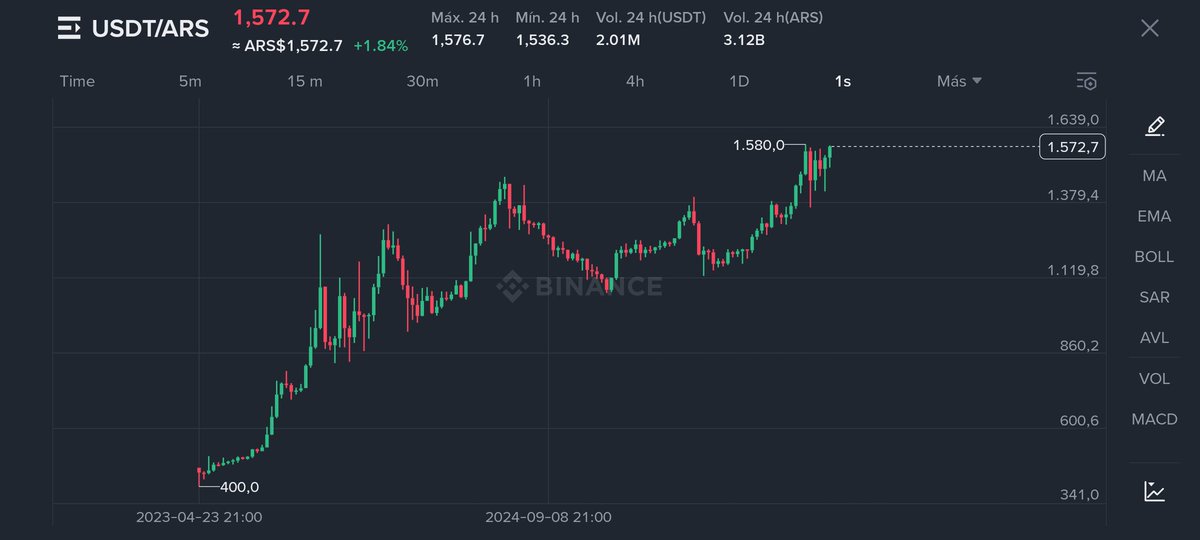Click the 2024-09-08 21:00 date label
This screenshot has height=540, width=1200.
[x=548, y=517]
